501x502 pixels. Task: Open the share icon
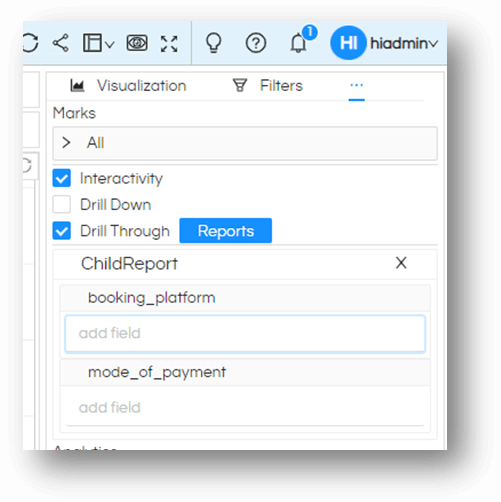click(61, 43)
